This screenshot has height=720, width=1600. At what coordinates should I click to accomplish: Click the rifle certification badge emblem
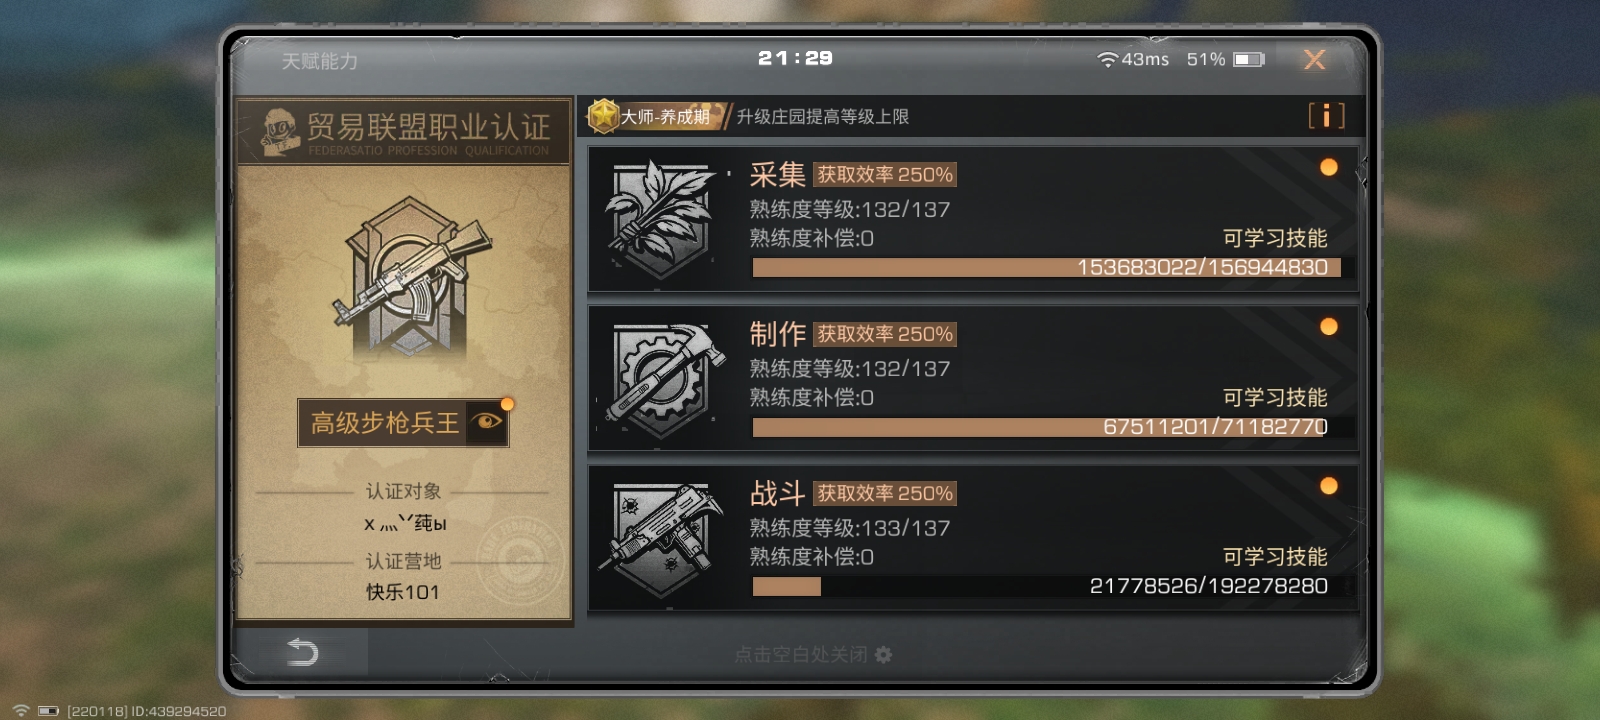coord(410,278)
